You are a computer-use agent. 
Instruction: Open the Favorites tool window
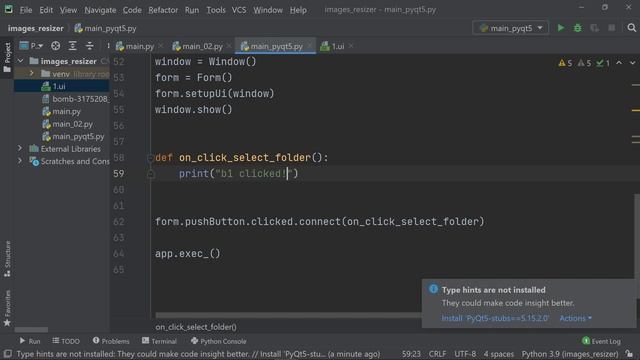point(7,308)
